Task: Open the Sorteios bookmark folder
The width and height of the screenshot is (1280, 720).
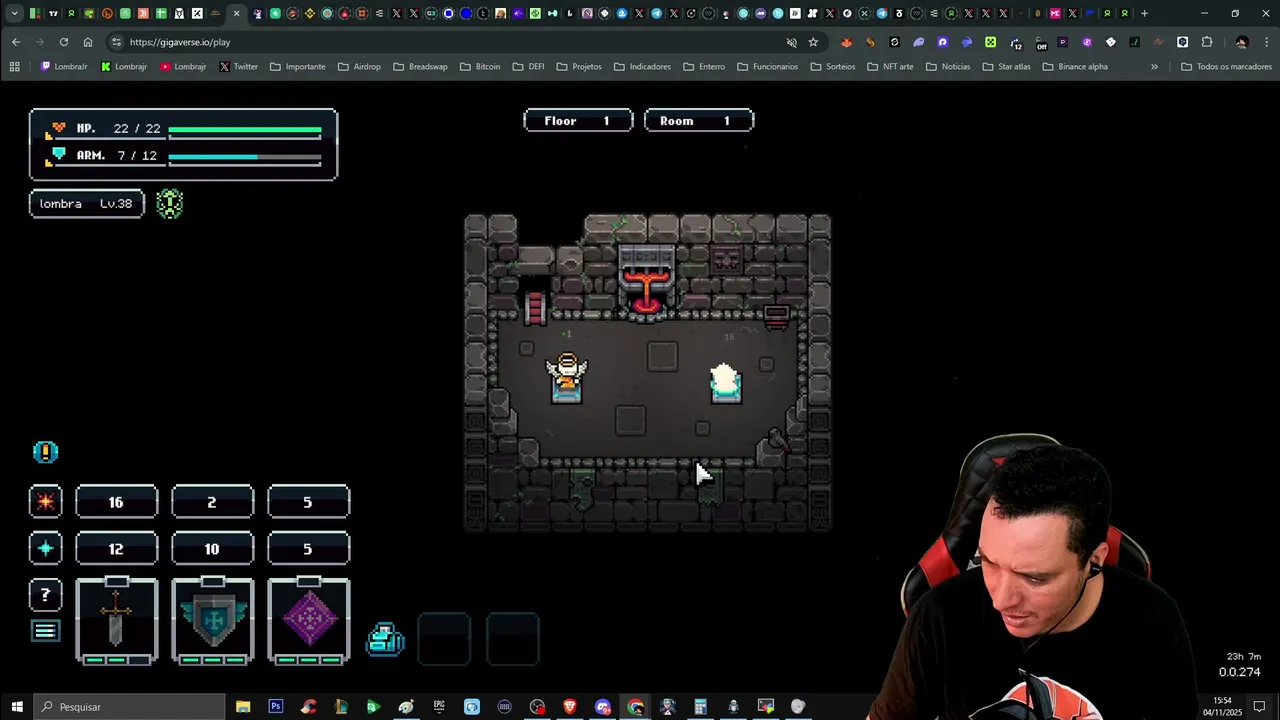Action: (833, 67)
